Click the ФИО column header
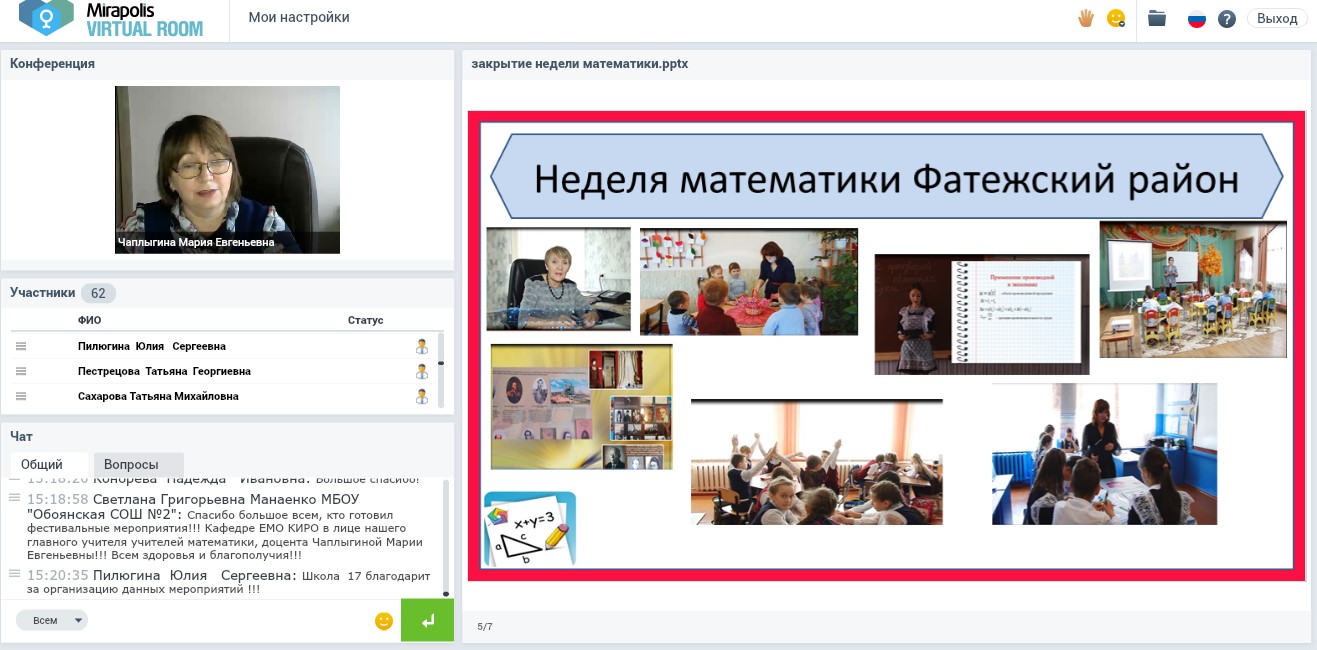This screenshot has height=650, width=1317. 89,320
